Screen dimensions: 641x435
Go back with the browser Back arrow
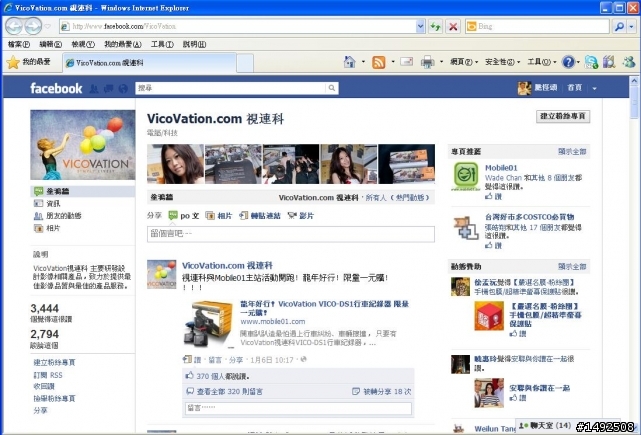(14, 27)
